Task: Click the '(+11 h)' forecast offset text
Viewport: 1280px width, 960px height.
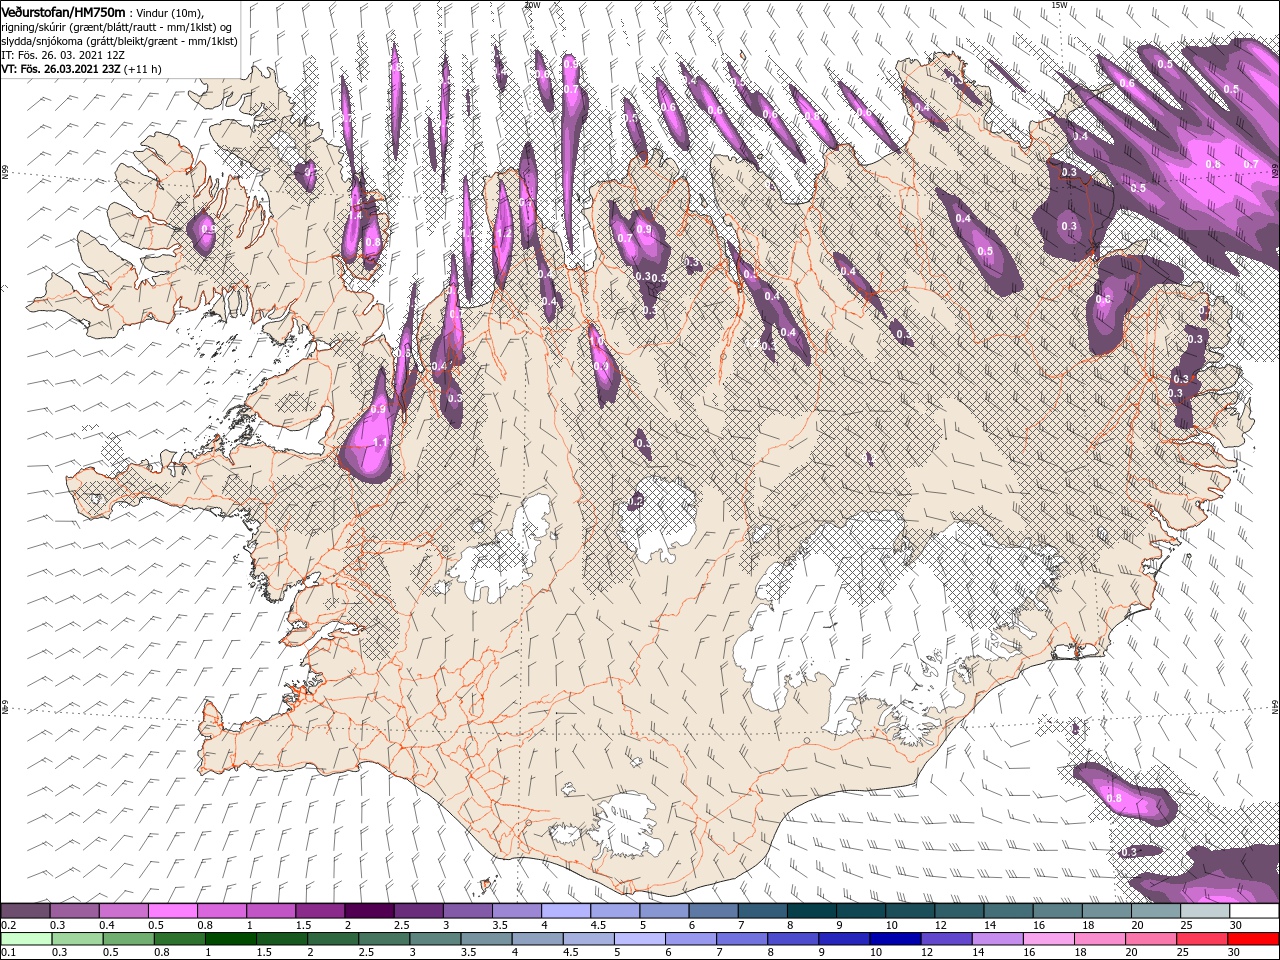Action: point(143,69)
